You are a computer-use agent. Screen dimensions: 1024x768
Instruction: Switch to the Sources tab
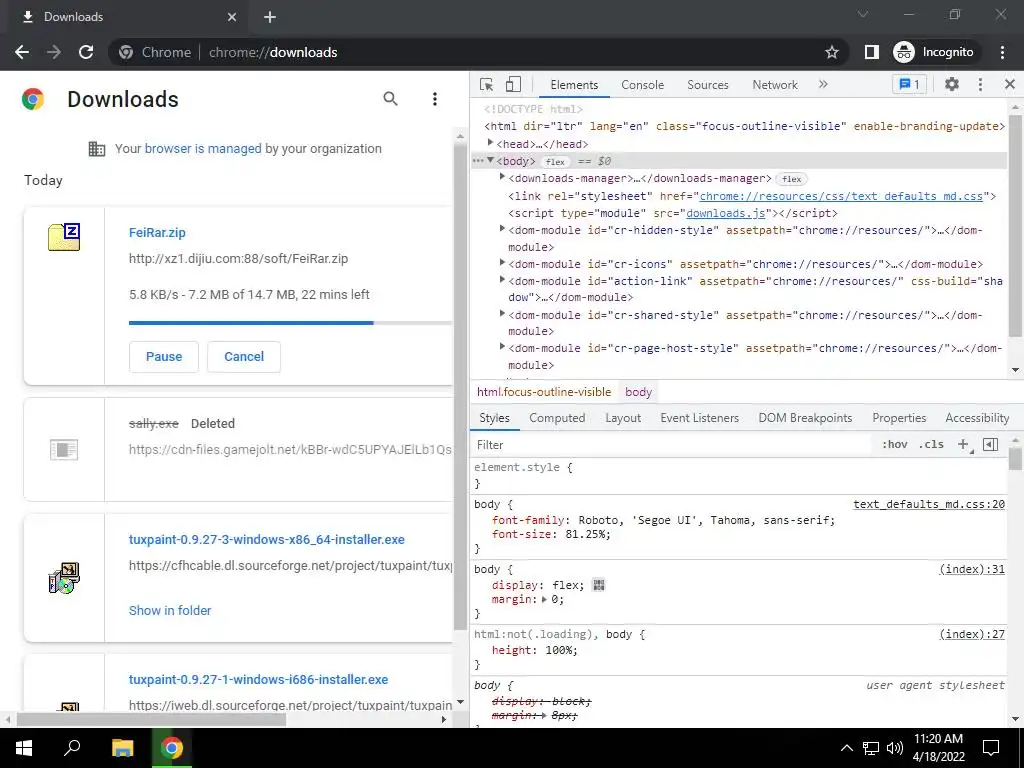point(707,85)
